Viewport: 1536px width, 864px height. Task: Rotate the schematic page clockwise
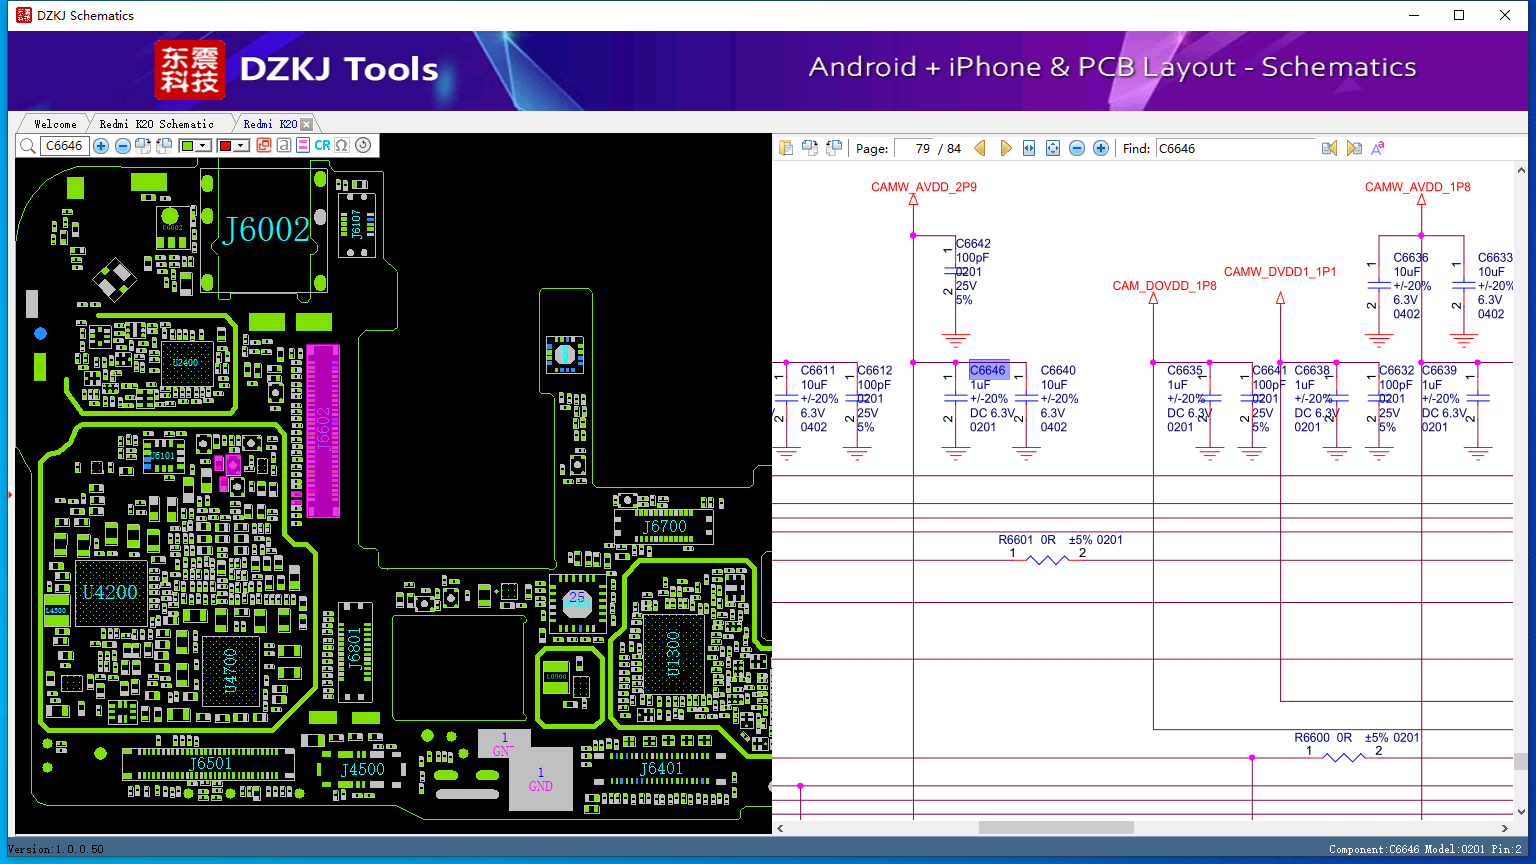(809, 148)
